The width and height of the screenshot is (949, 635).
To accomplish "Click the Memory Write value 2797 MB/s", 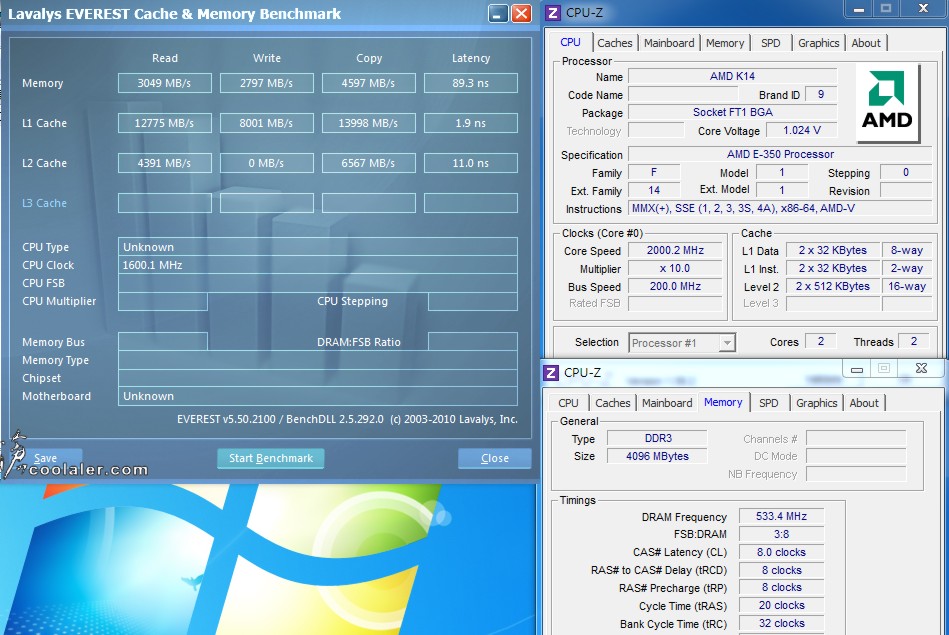I will click(267, 83).
